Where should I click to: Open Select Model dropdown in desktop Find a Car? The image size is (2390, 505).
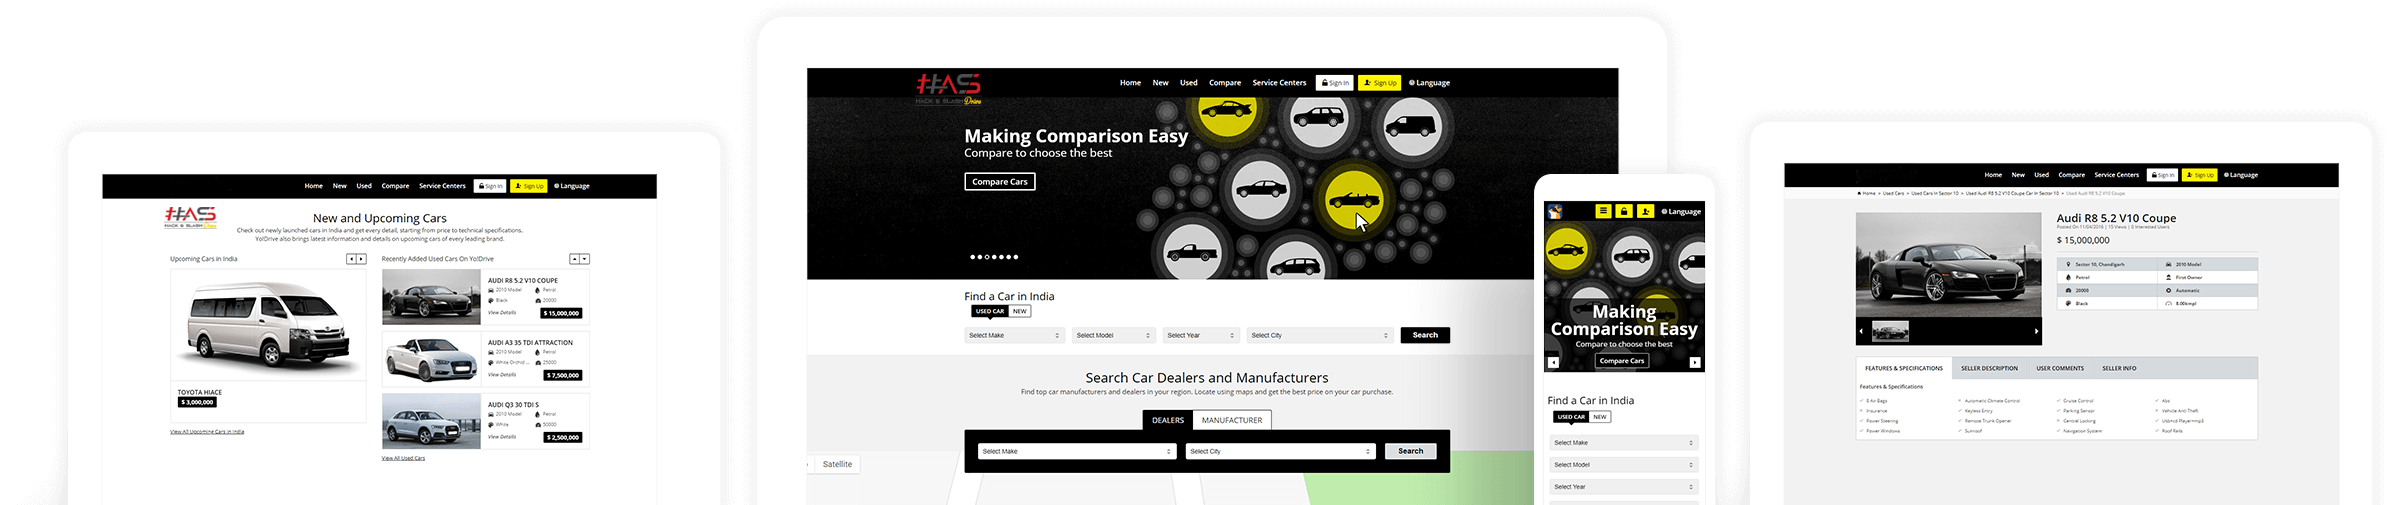pyautogui.click(x=1113, y=335)
